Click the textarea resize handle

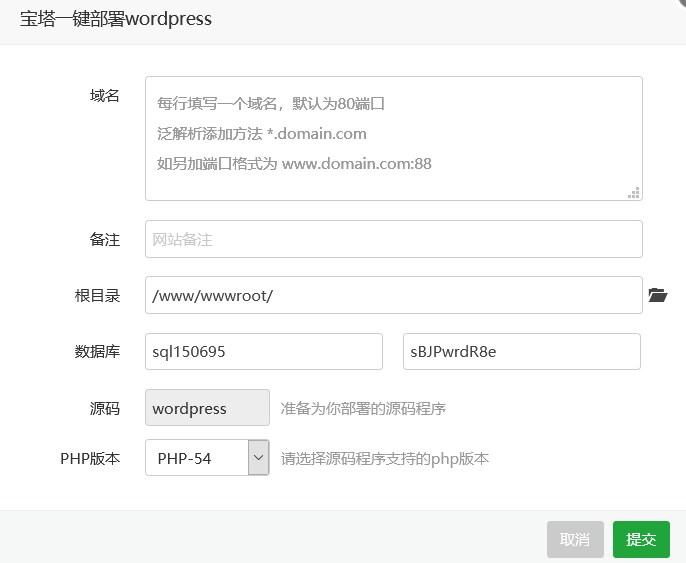tap(634, 192)
